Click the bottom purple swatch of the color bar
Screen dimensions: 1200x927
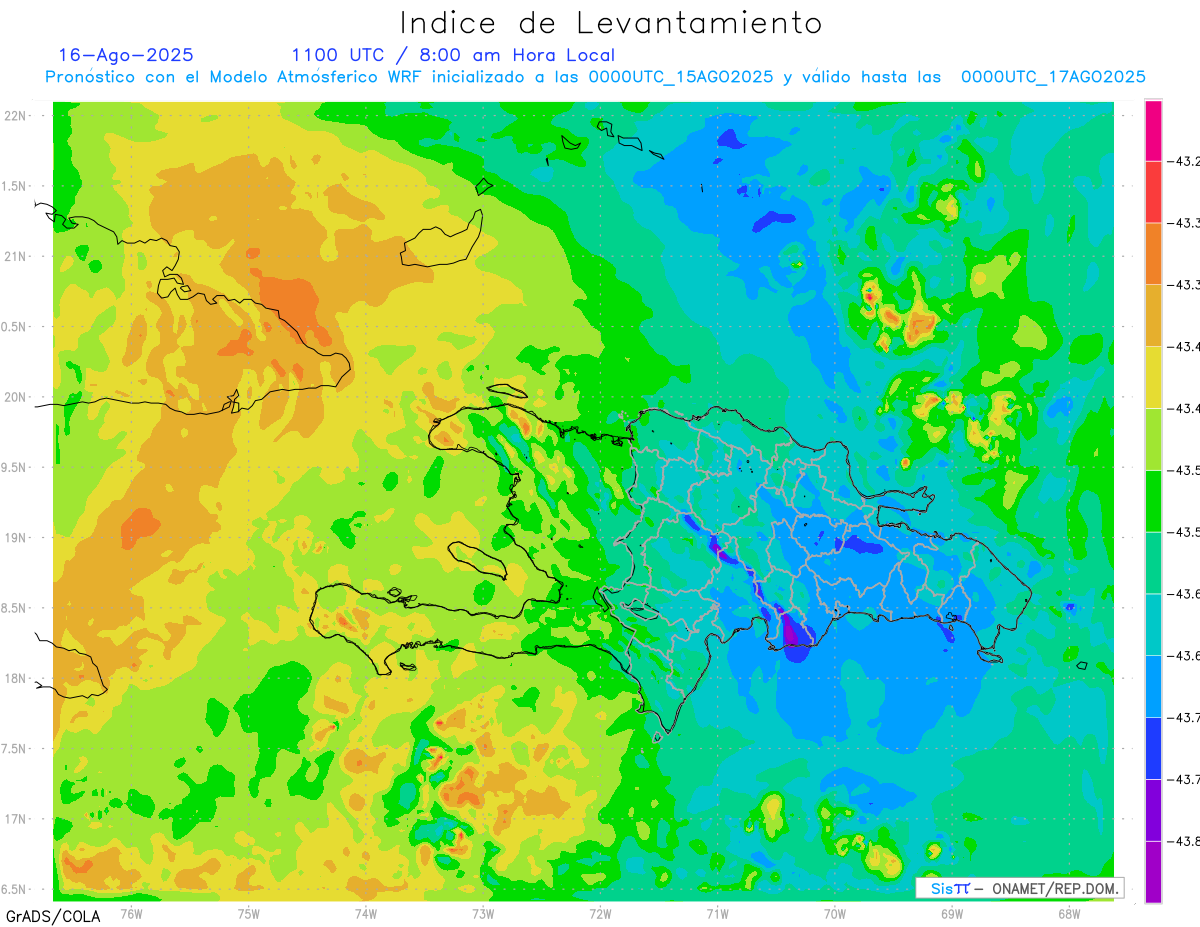pyautogui.click(x=1153, y=871)
